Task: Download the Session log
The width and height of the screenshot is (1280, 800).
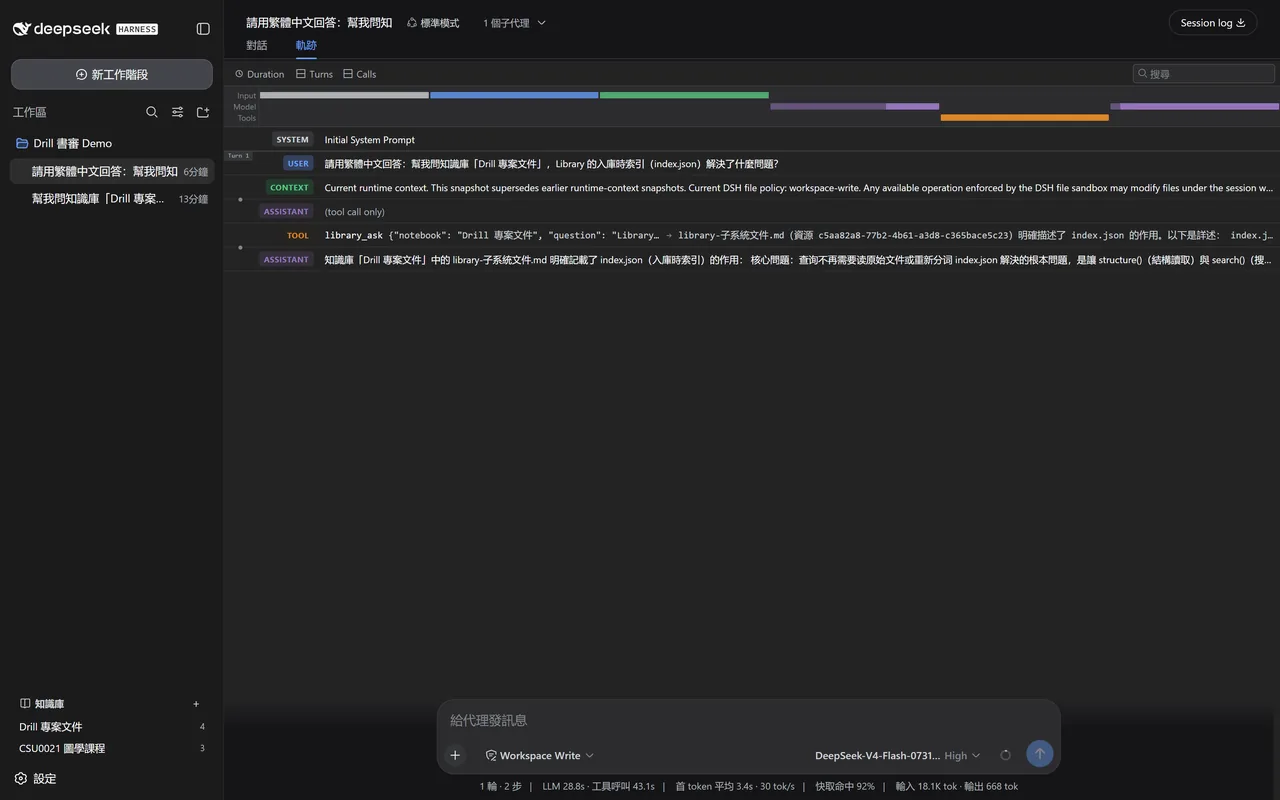Action: click(x=1213, y=23)
